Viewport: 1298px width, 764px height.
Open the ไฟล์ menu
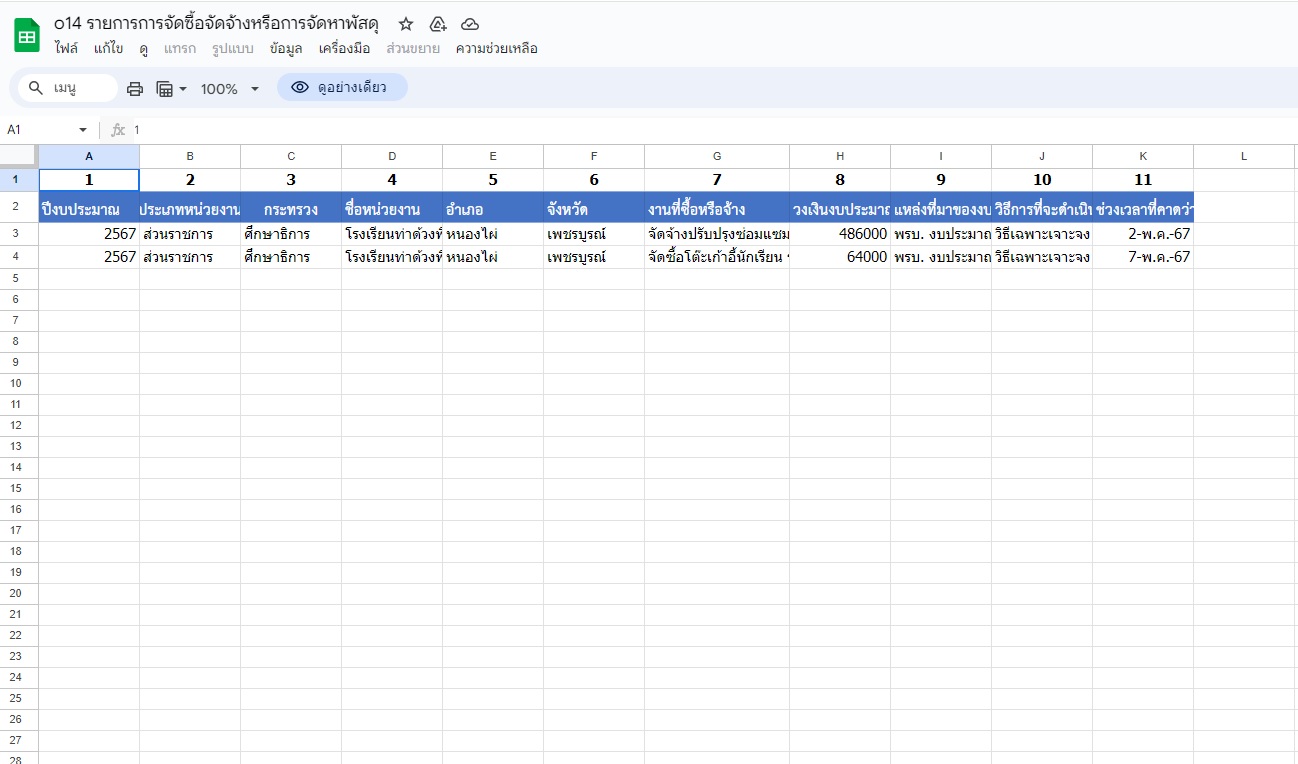pos(67,48)
